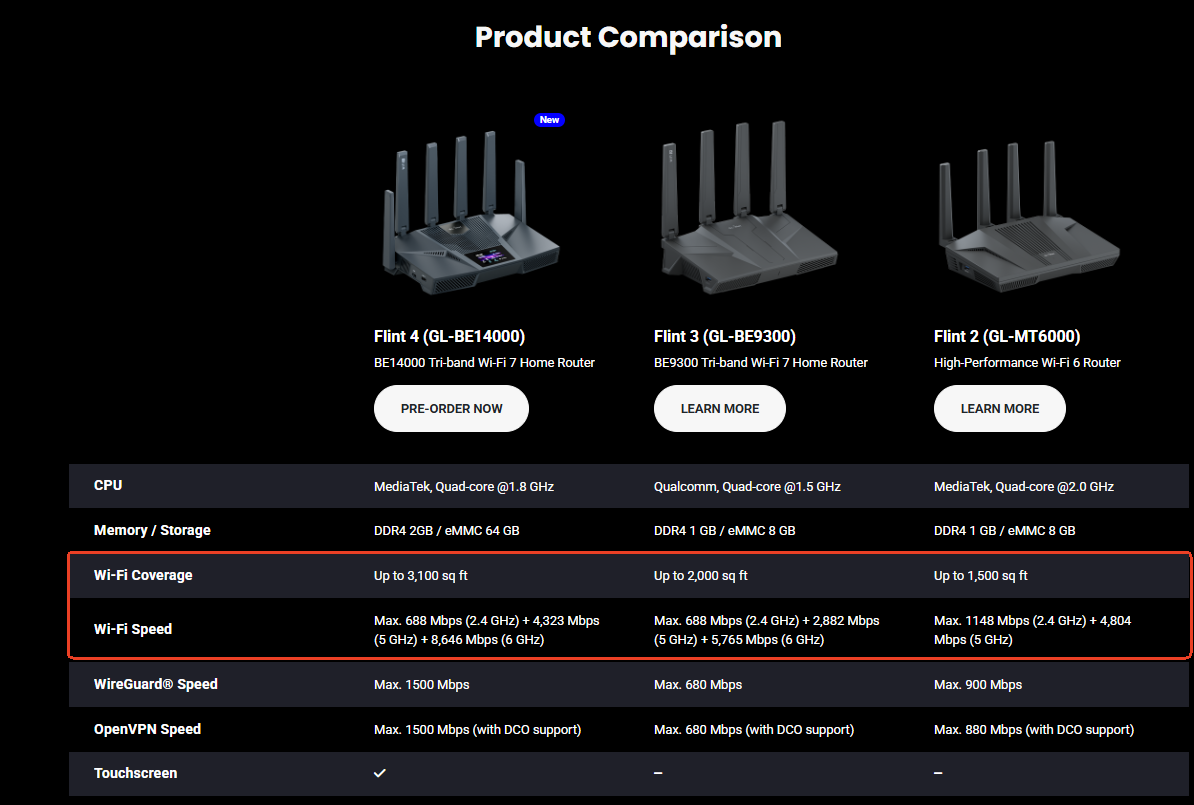Click the Memory / Storage row label
Screen dimensions: 1194x805
click(152, 530)
